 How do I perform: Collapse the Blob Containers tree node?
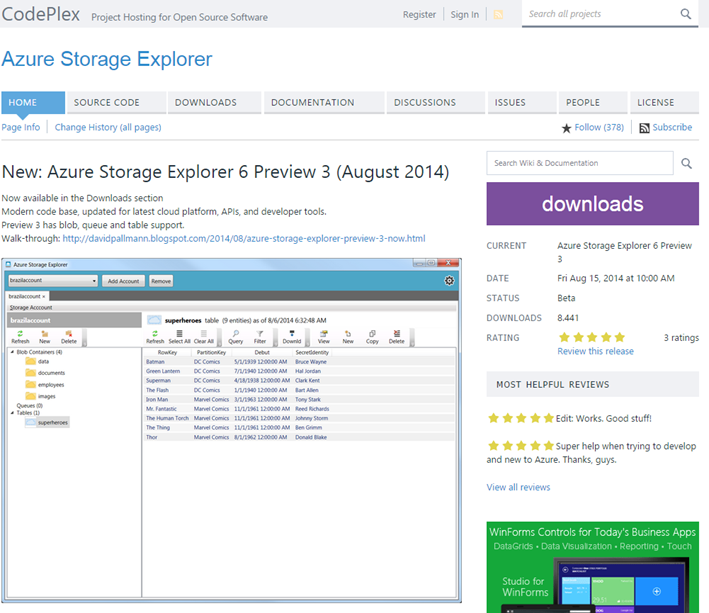pyautogui.click(x=12, y=352)
